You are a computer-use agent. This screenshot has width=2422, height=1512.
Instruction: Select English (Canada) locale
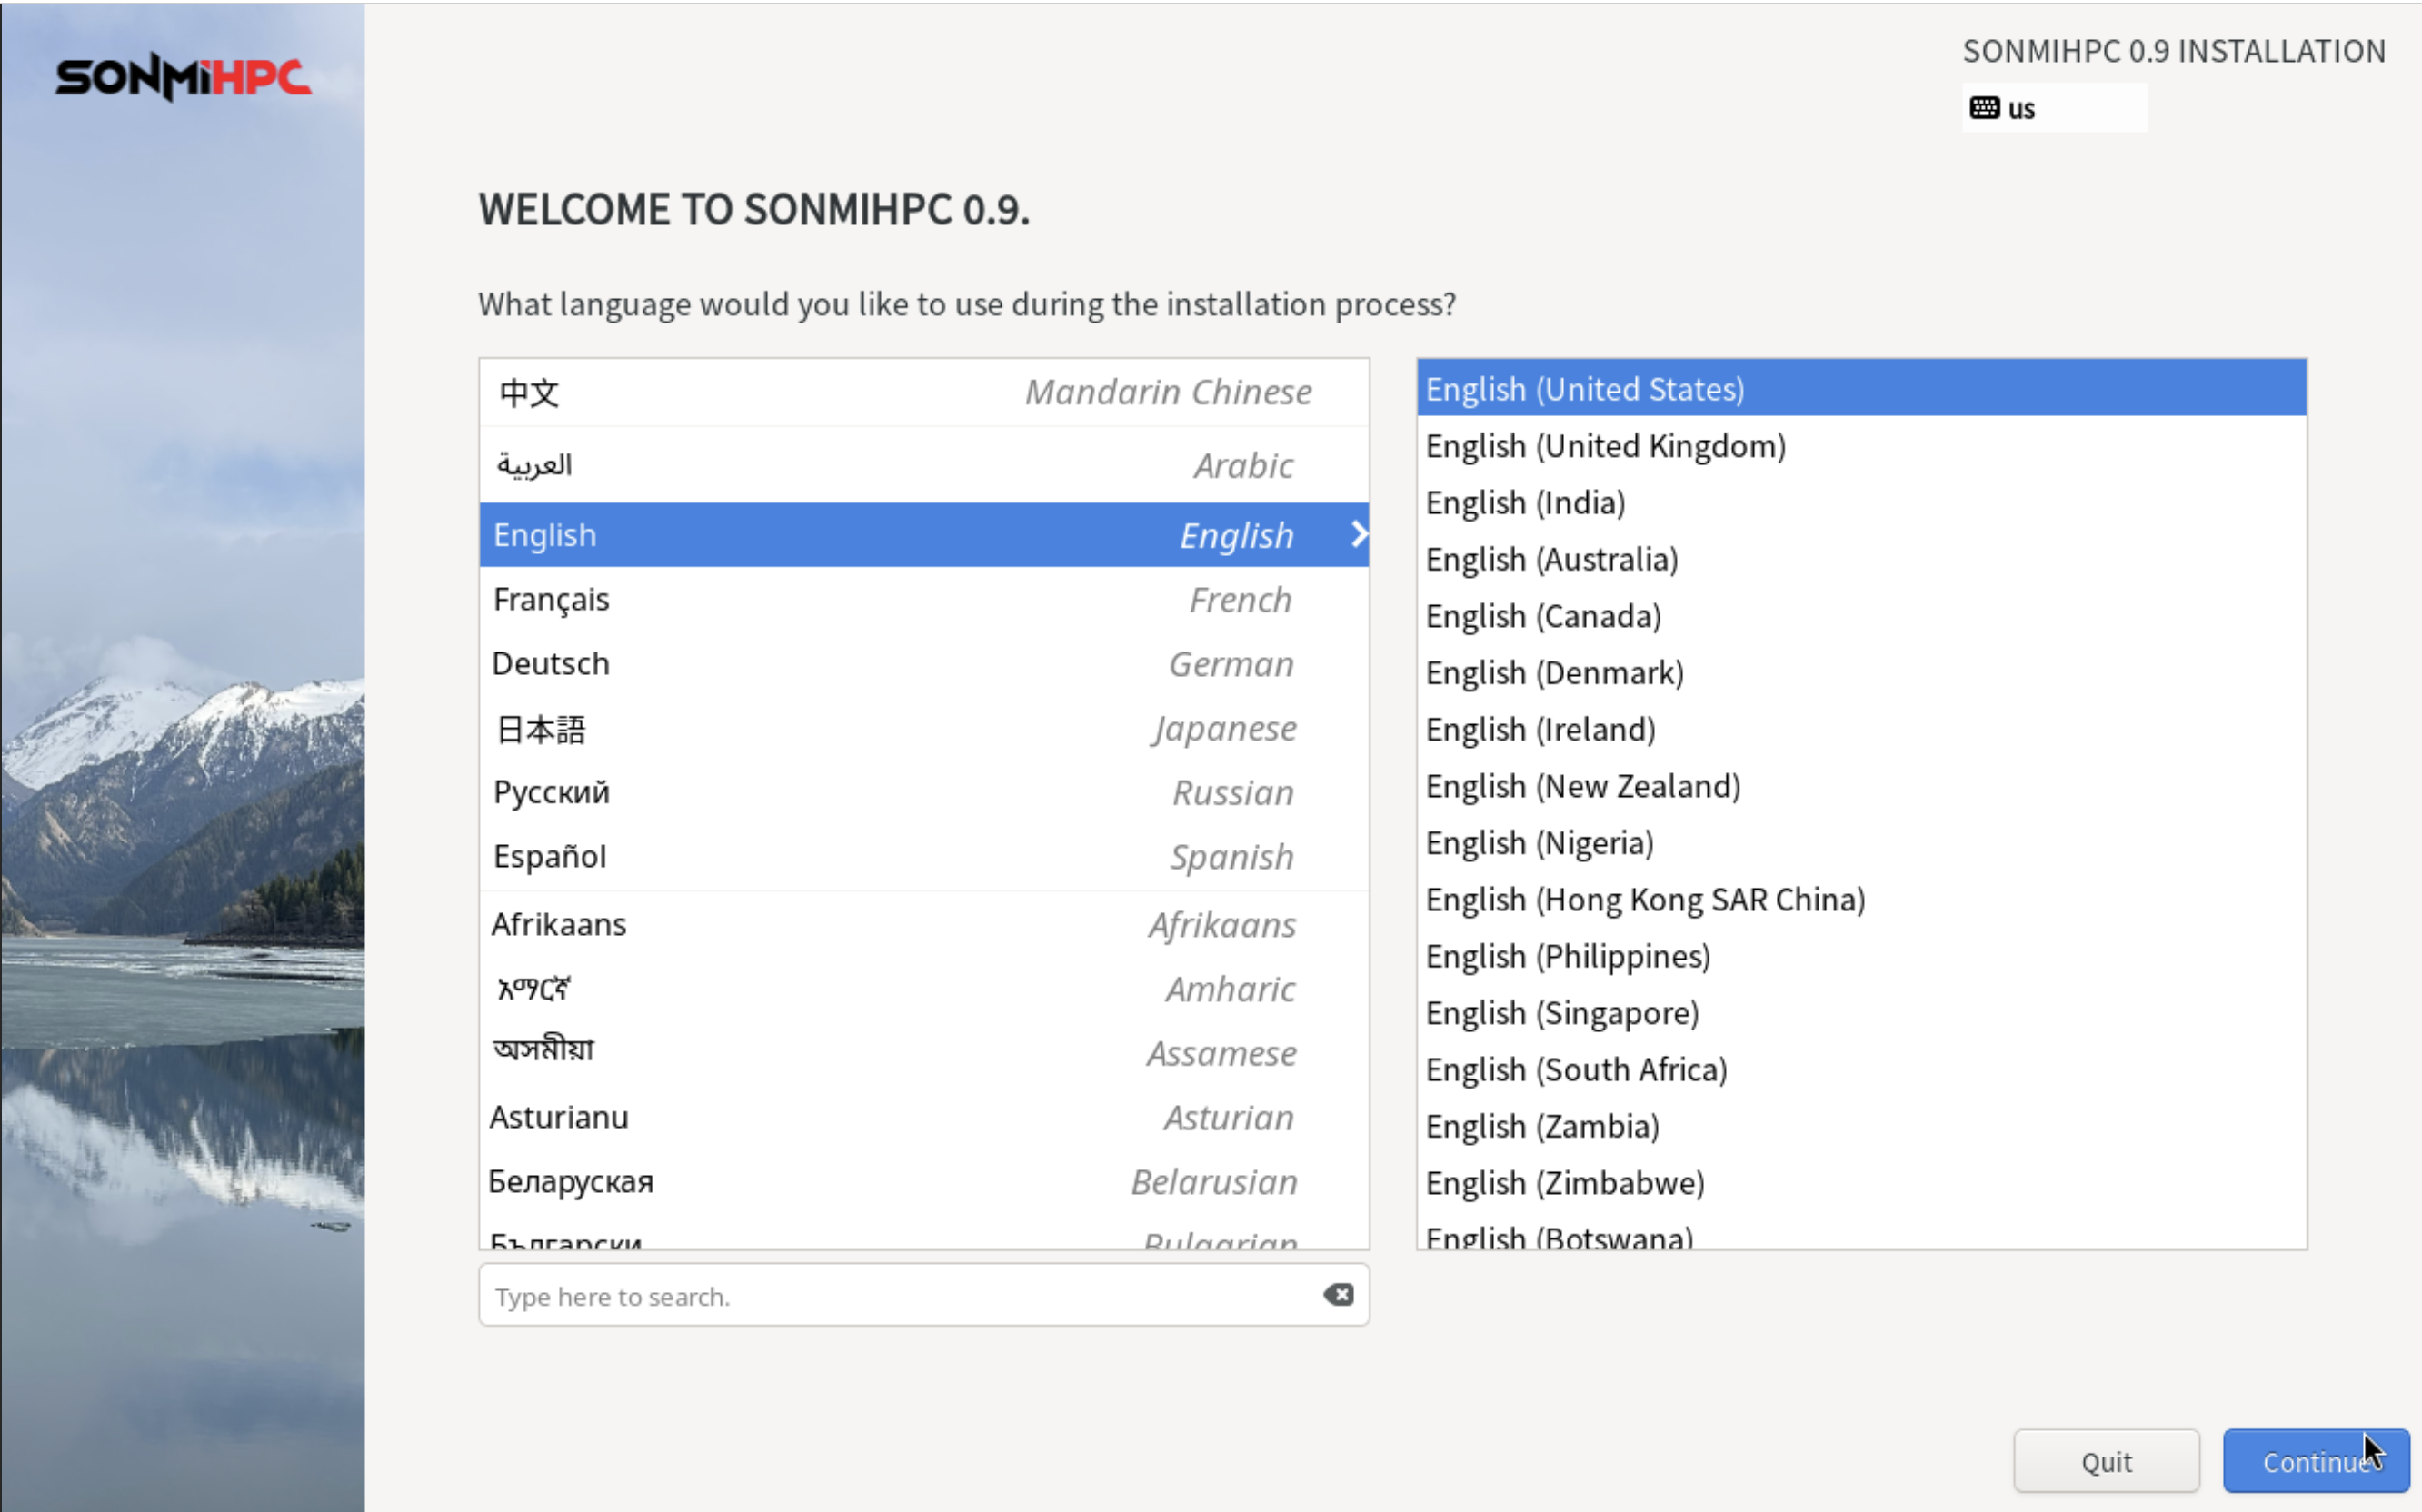pyautogui.click(x=1543, y=616)
